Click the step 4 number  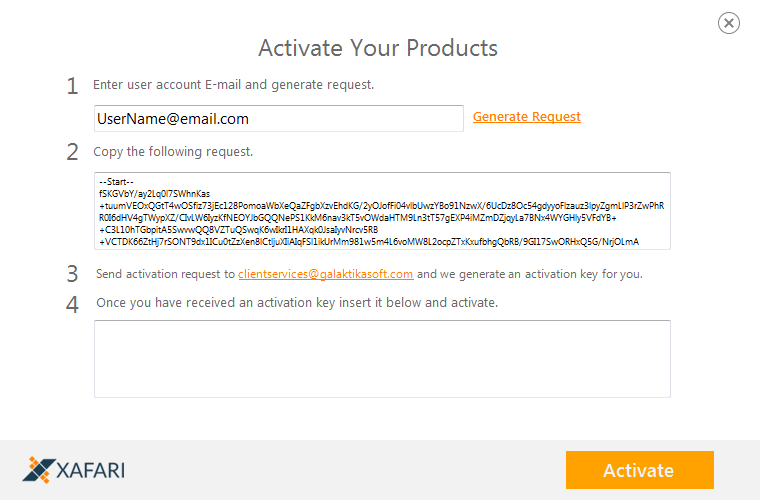pos(72,305)
